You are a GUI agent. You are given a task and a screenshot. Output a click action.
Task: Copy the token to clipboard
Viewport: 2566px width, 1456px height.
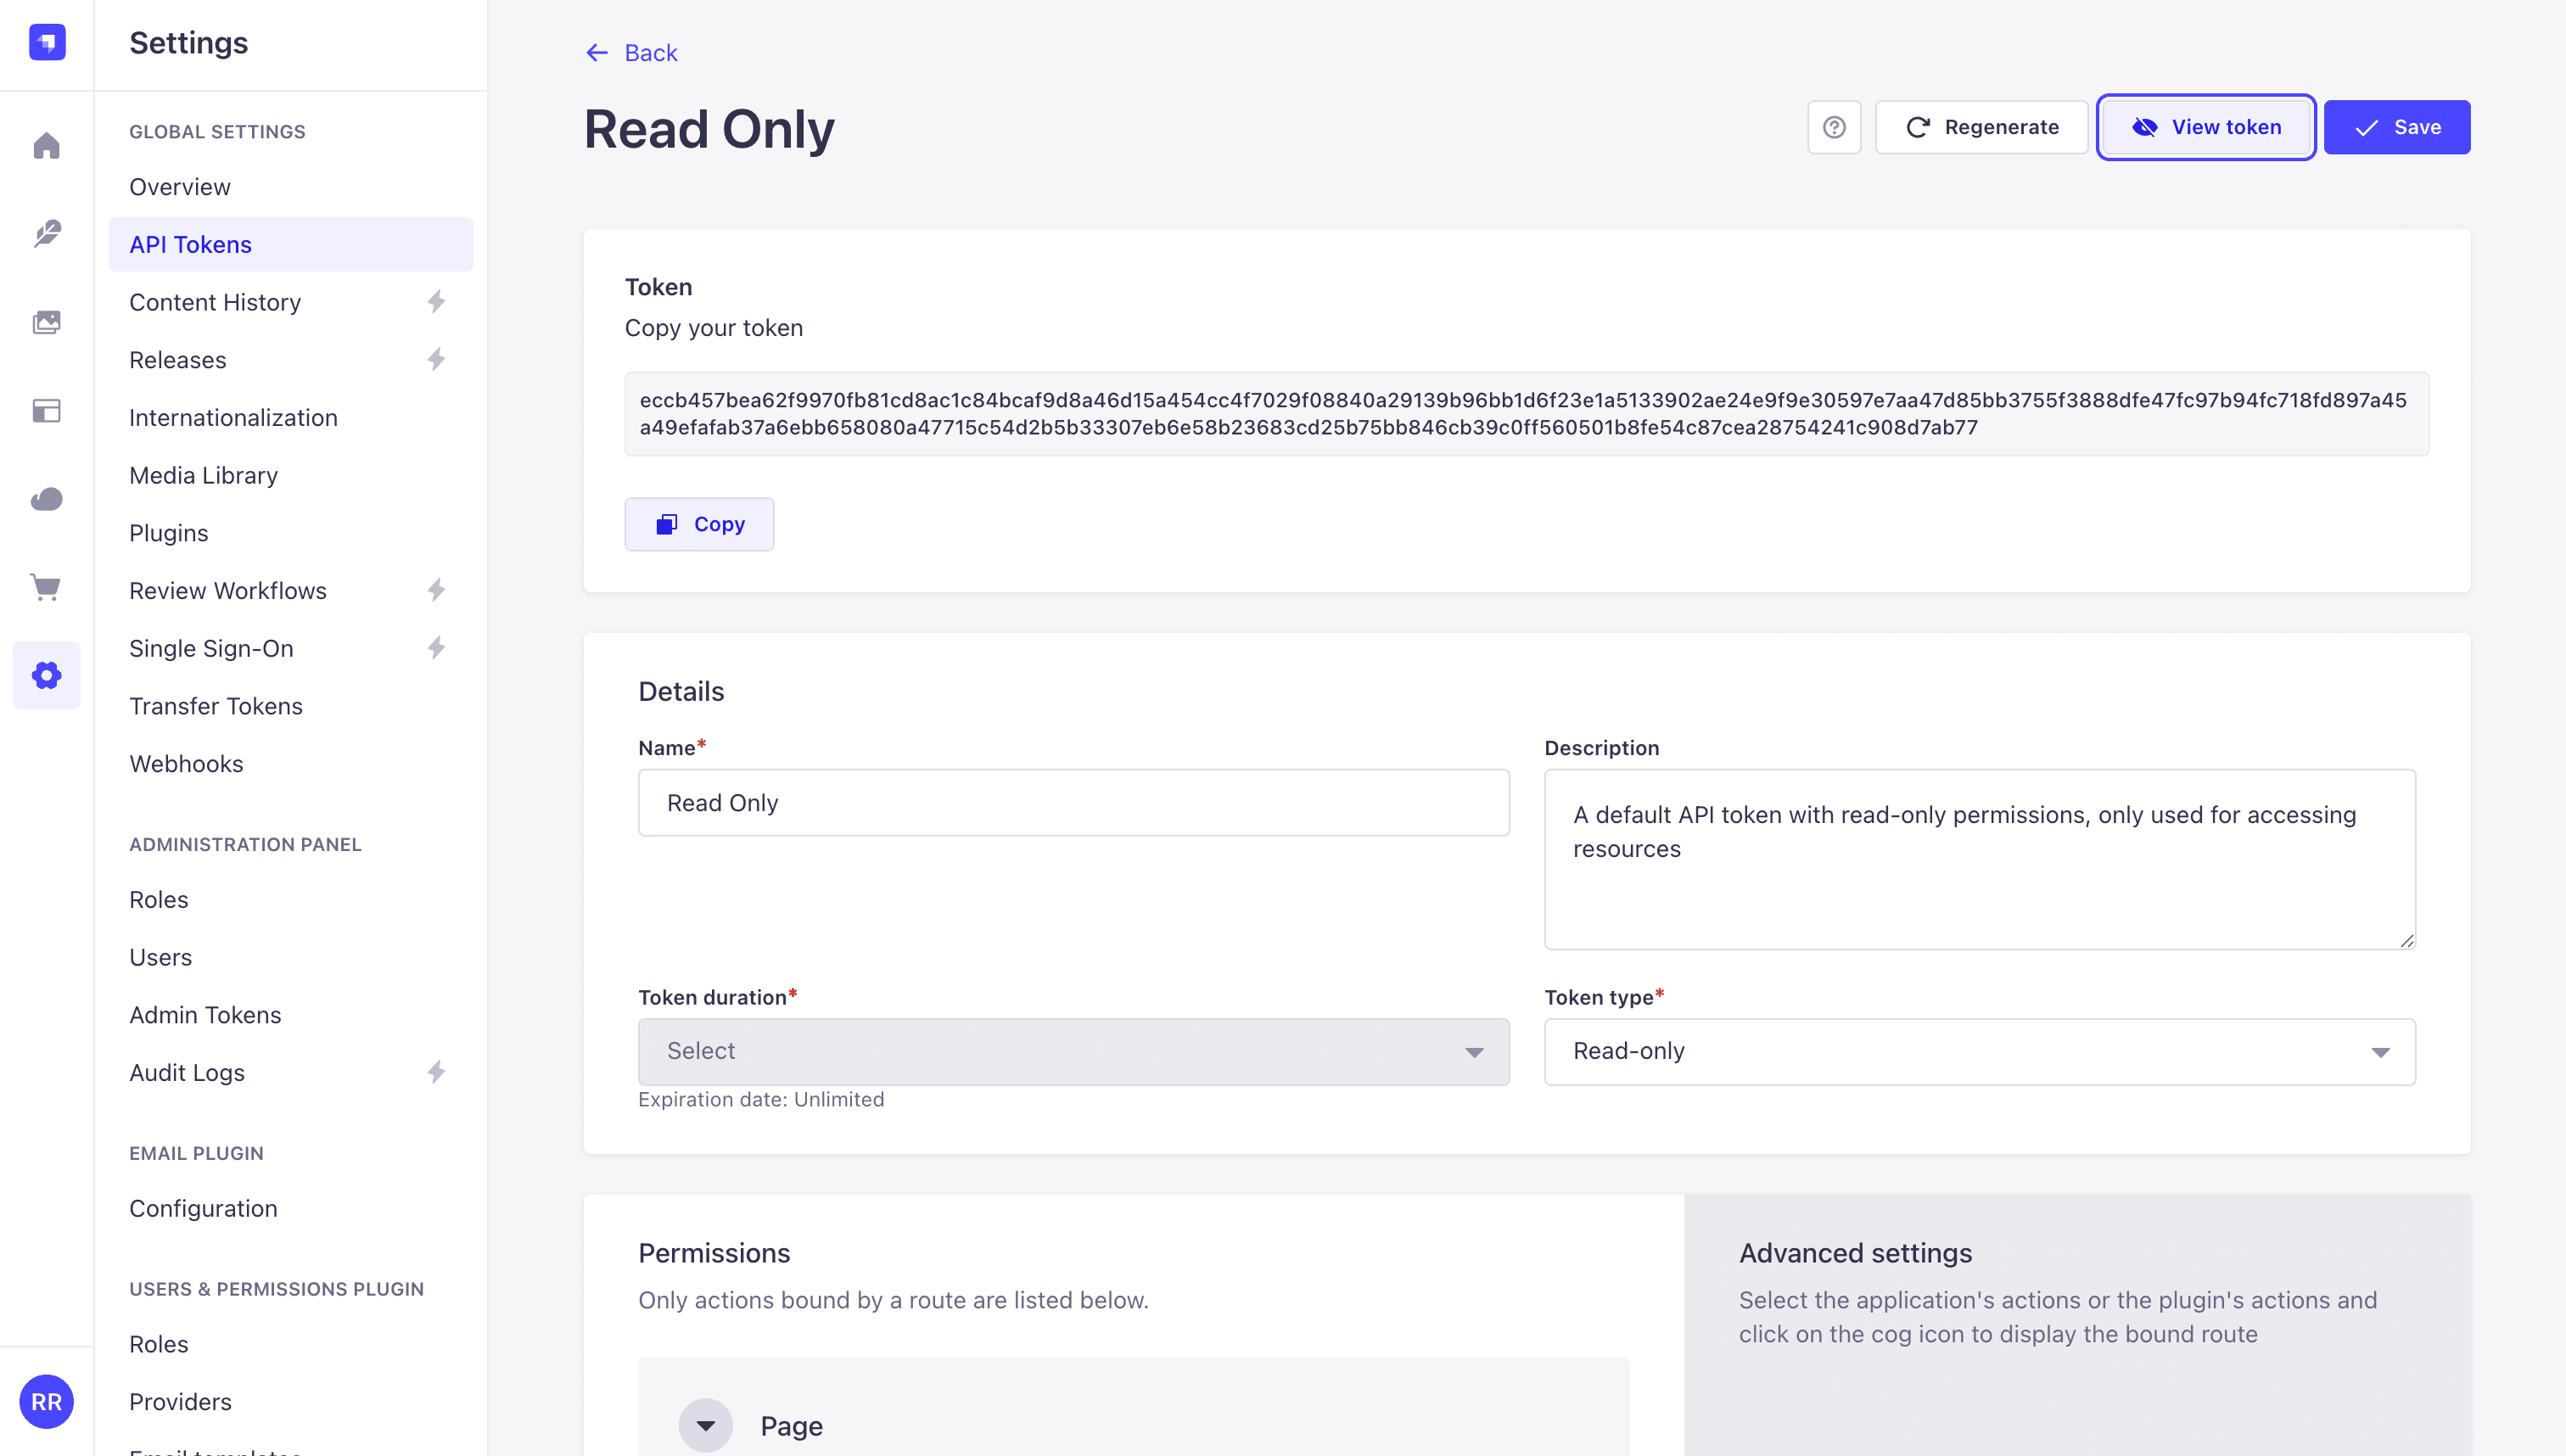(699, 524)
